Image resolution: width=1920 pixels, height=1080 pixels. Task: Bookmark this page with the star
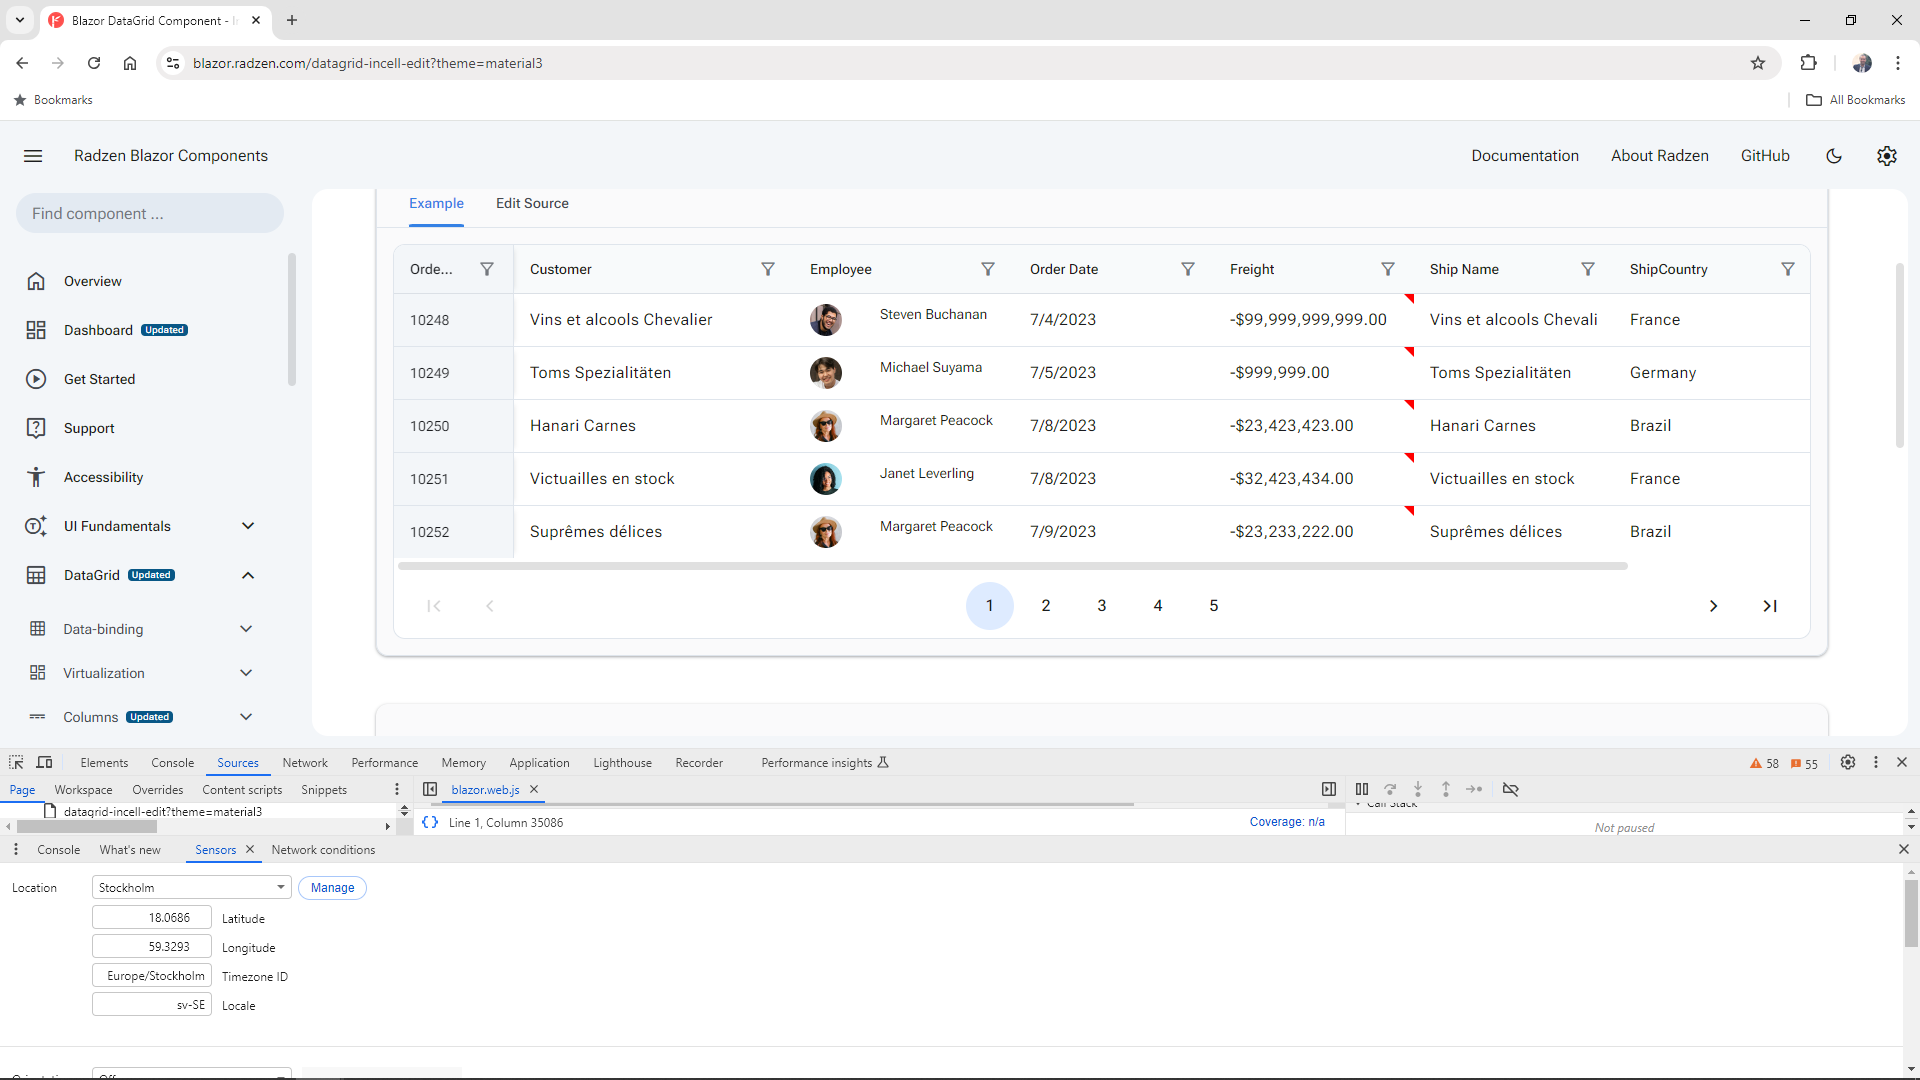1758,63
